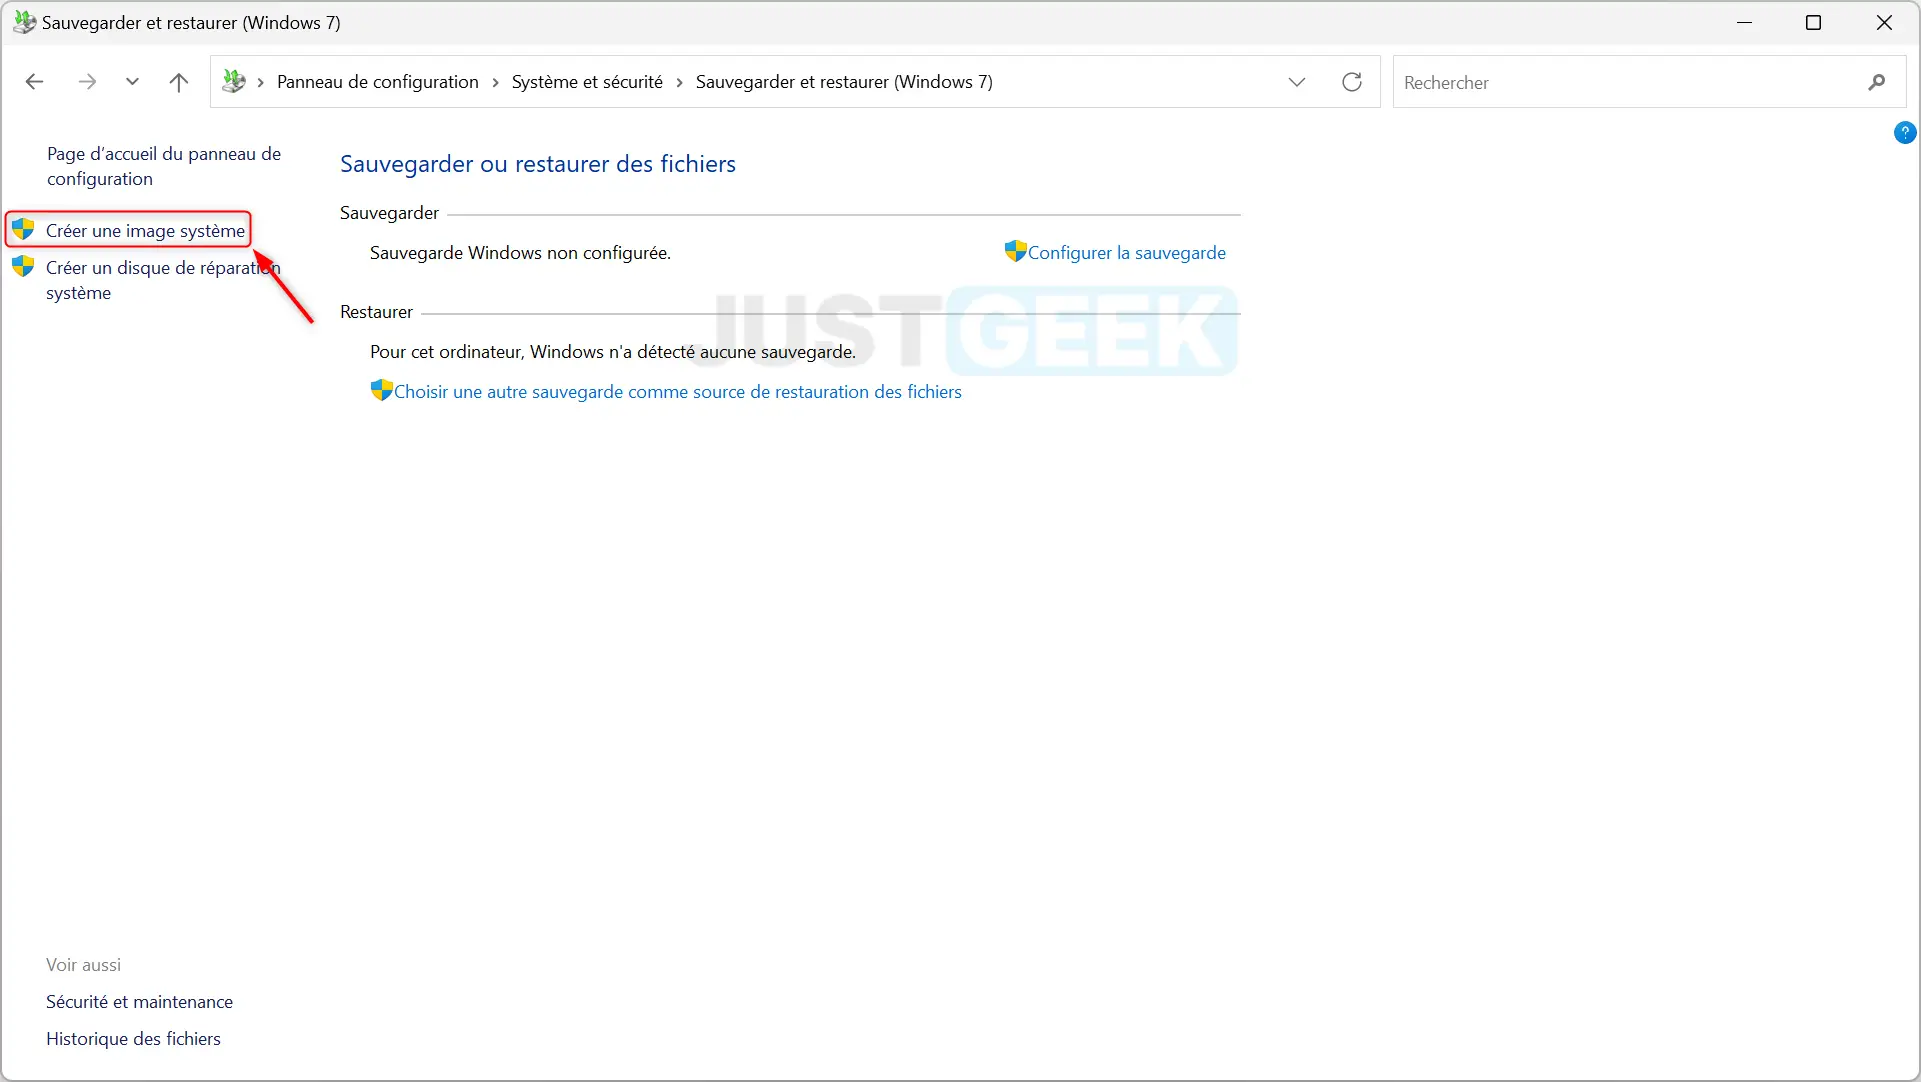Open Créer un disque de réparation système
Image resolution: width=1921 pixels, height=1082 pixels.
coord(163,280)
